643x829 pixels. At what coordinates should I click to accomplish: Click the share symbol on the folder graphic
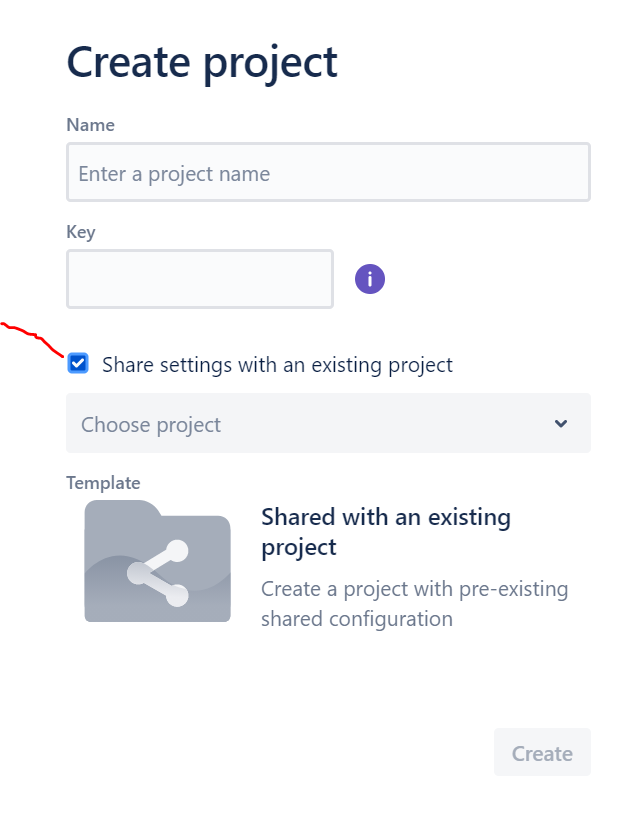[158, 573]
